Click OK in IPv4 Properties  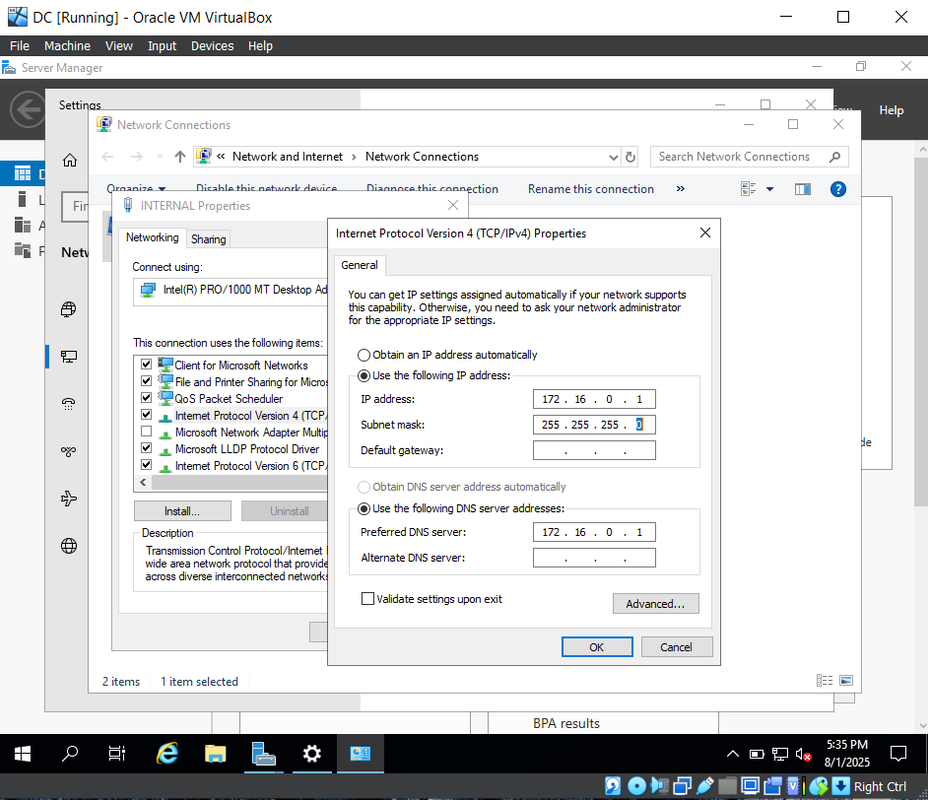click(597, 647)
